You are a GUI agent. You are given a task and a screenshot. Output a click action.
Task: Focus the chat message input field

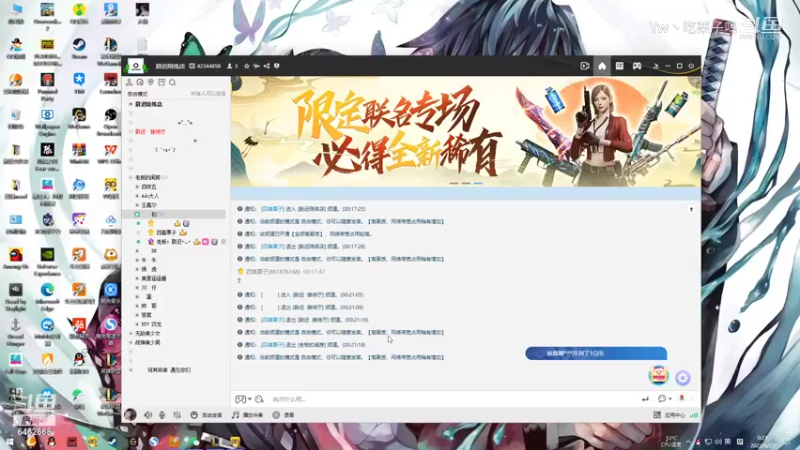pyautogui.click(x=452, y=399)
